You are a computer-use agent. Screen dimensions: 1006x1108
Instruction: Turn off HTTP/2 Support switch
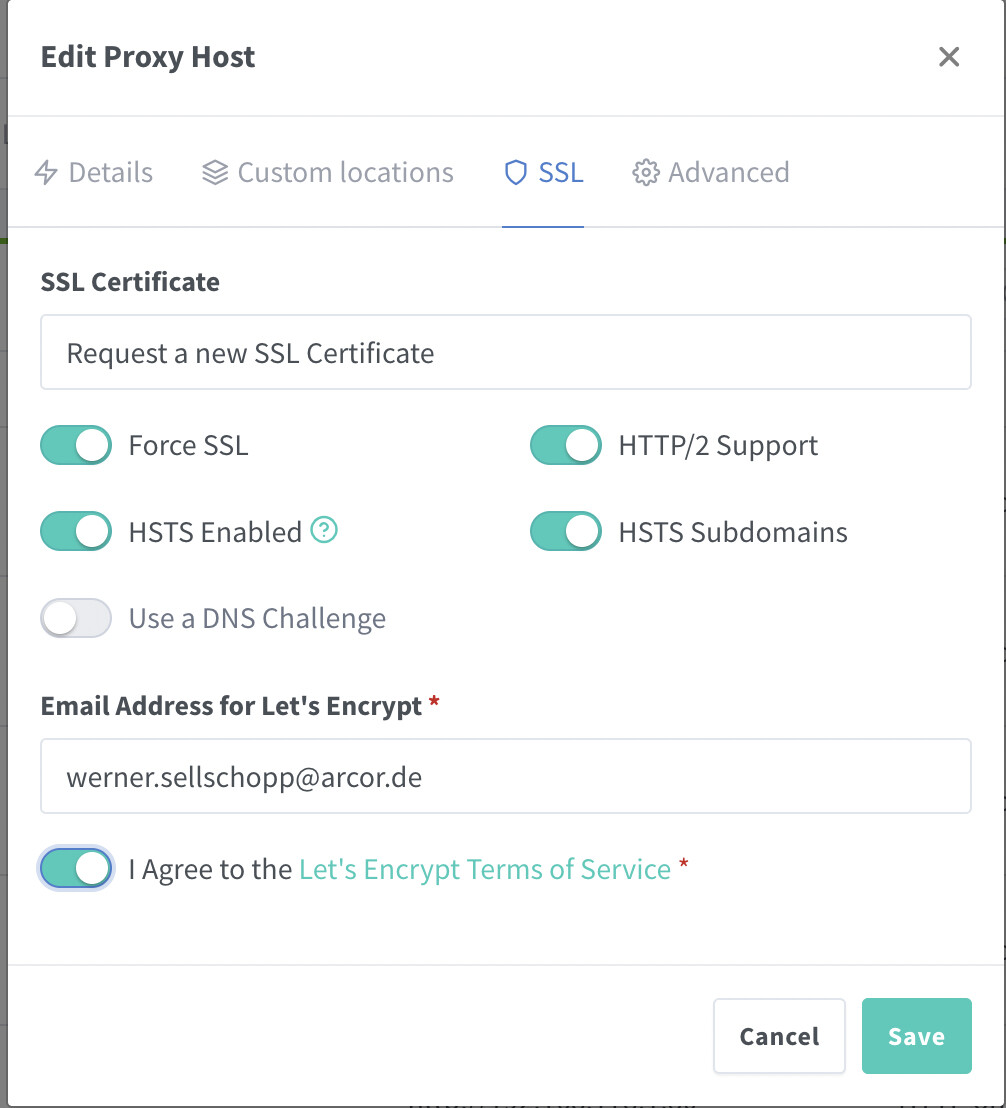point(566,445)
